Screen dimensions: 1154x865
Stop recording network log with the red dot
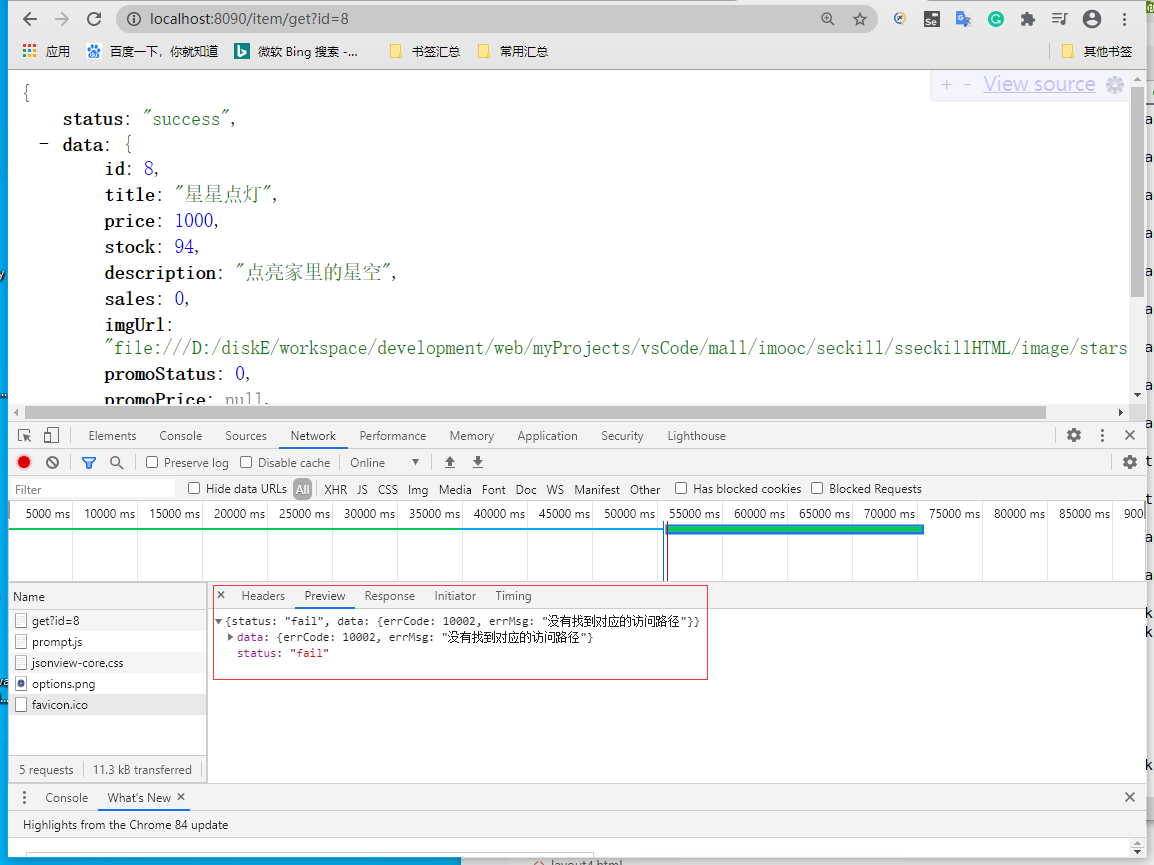point(24,462)
